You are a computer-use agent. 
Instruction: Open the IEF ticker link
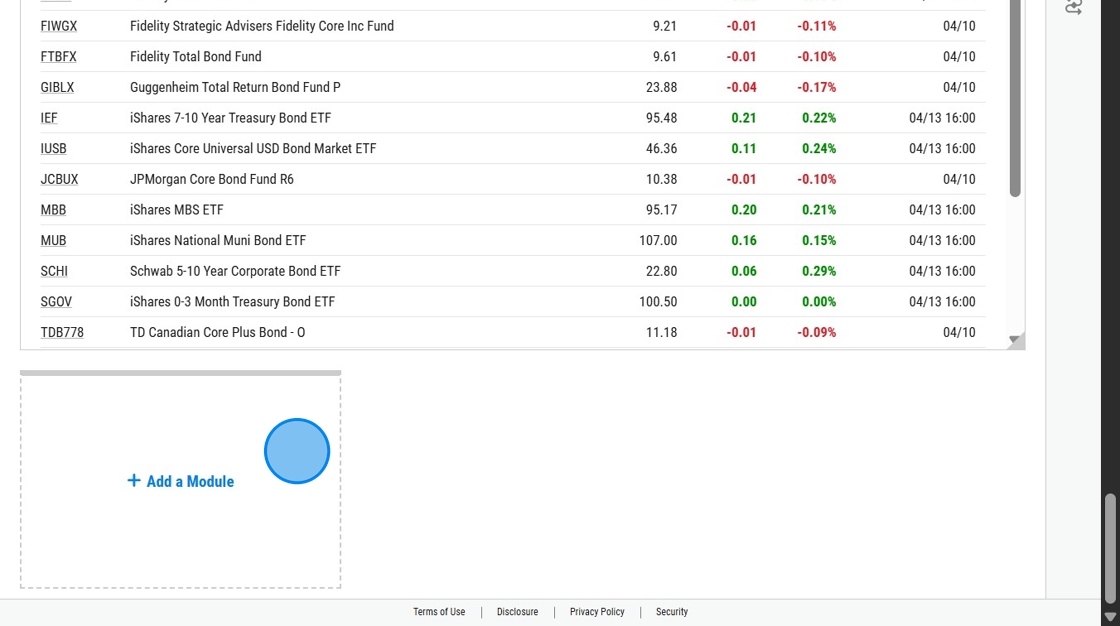click(49, 118)
